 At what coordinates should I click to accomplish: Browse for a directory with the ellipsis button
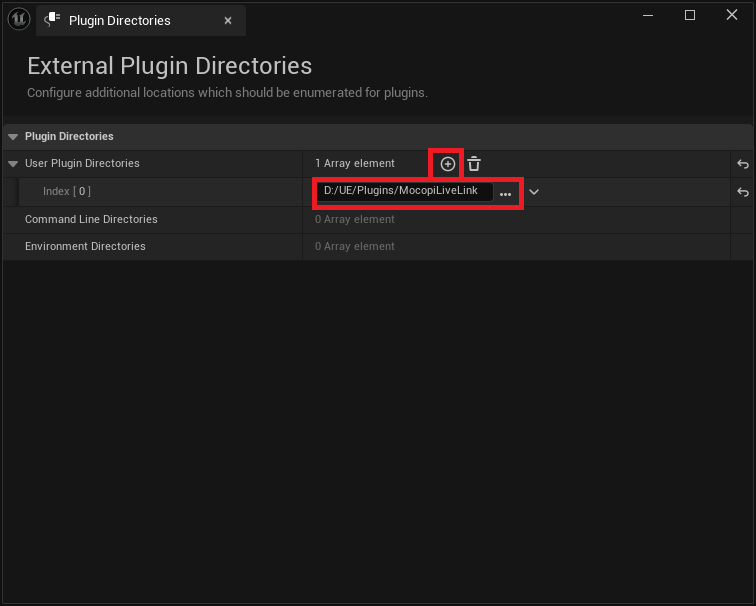point(506,193)
